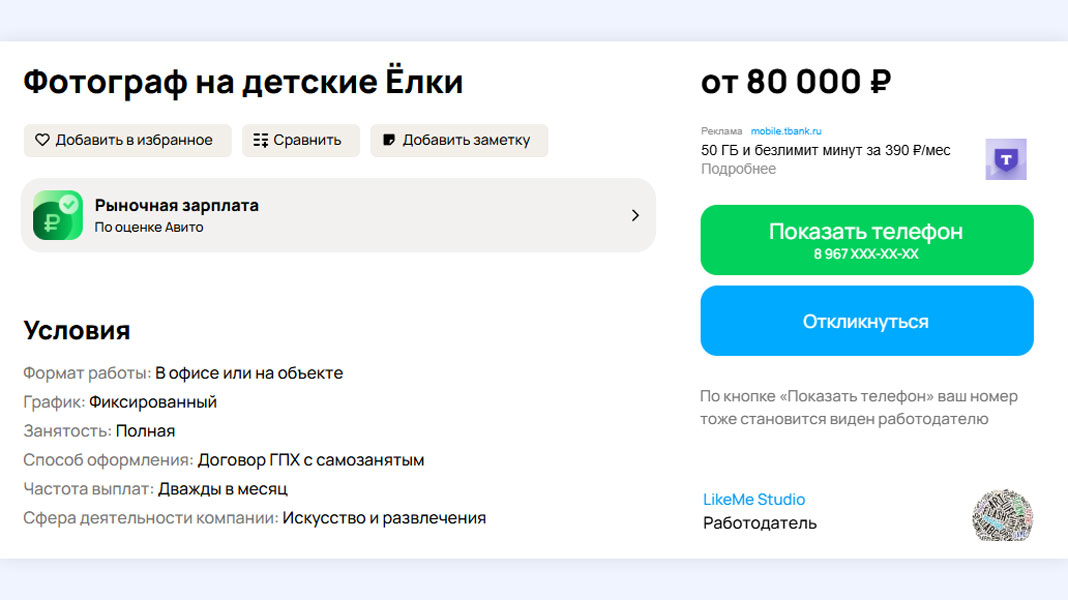Screen dimensions: 1068x600
Task: Click the job title Фотограф на детские Ёлки
Action: 243,82
